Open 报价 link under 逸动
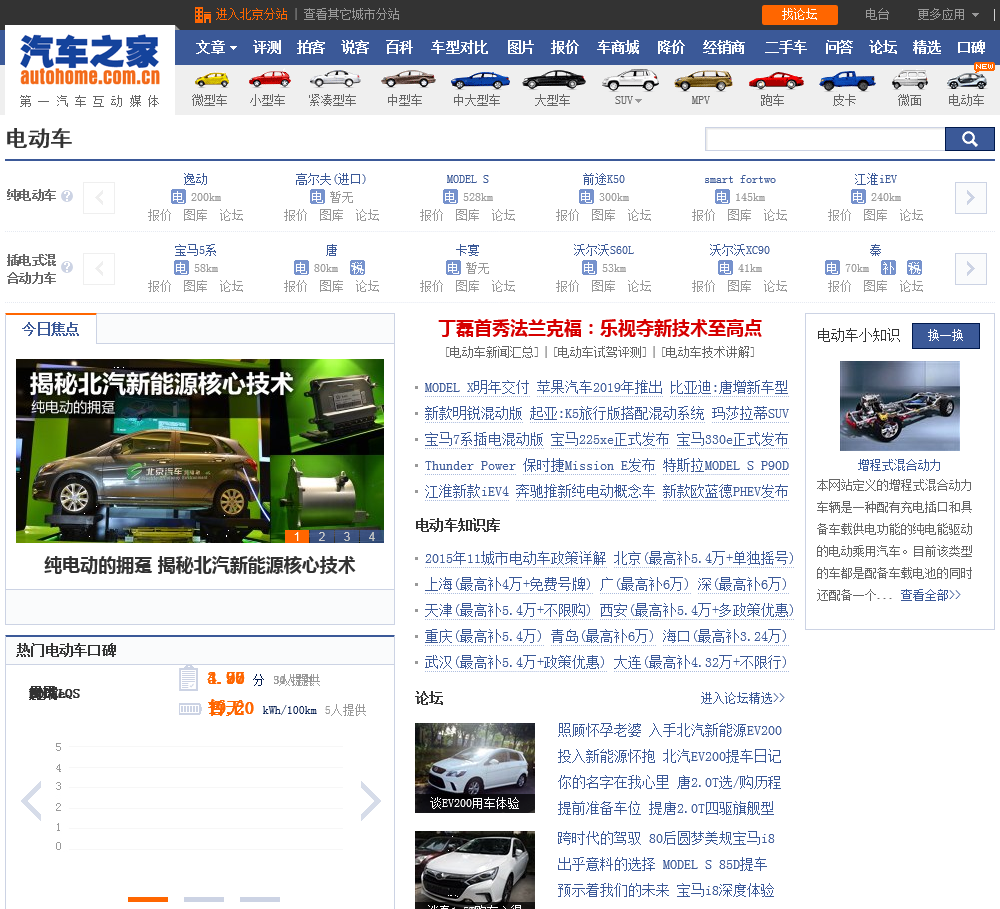 click(x=159, y=216)
